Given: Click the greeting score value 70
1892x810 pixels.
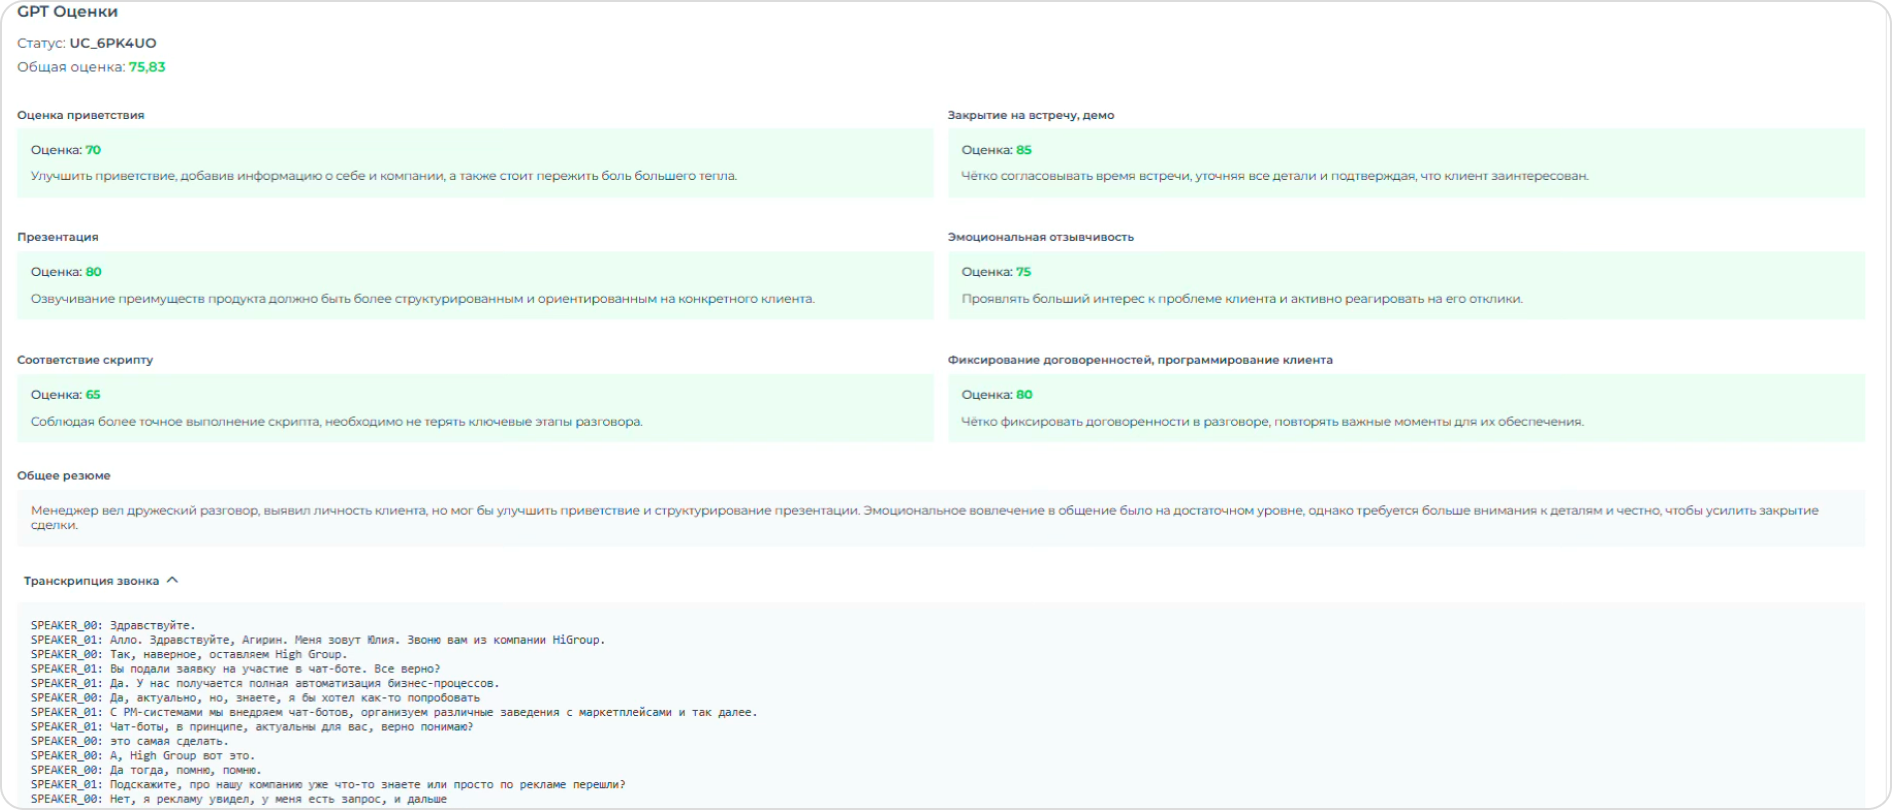Looking at the screenshot, I should (93, 150).
